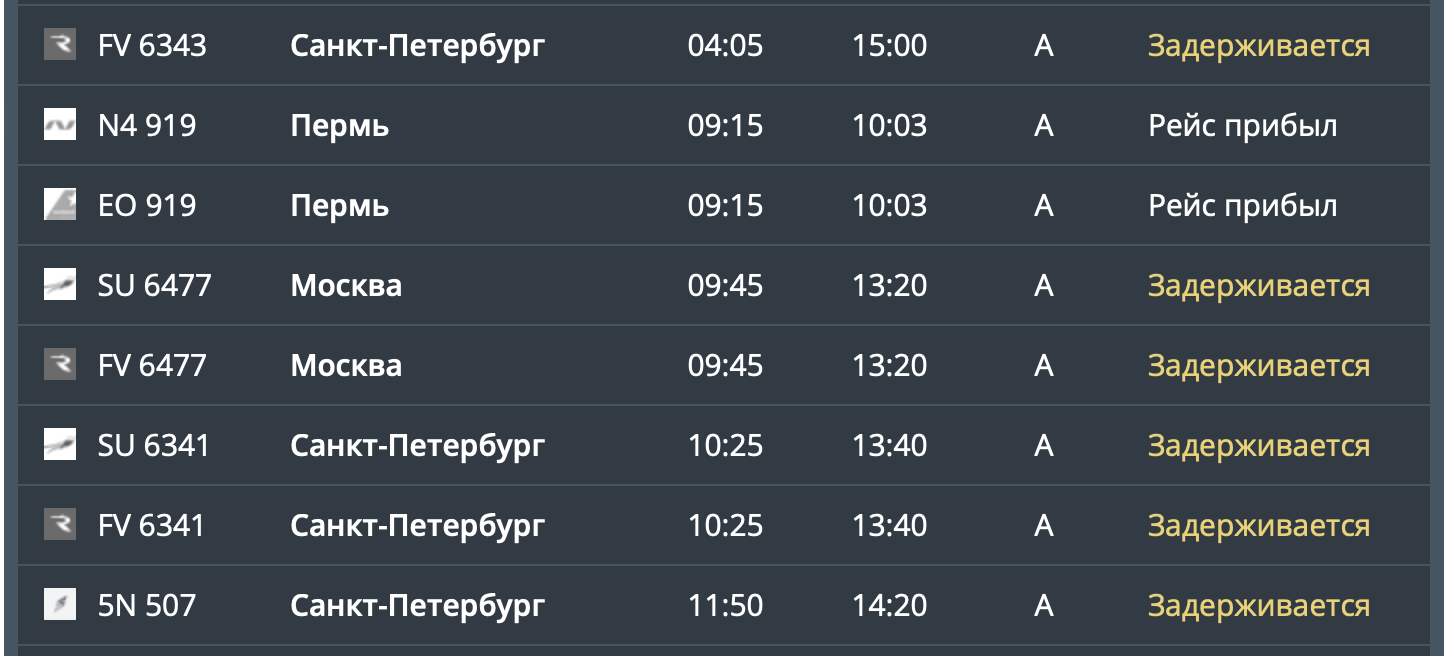Click Рейс прибыл status for N4 919
This screenshot has width=1452, height=656.
click(x=1243, y=126)
